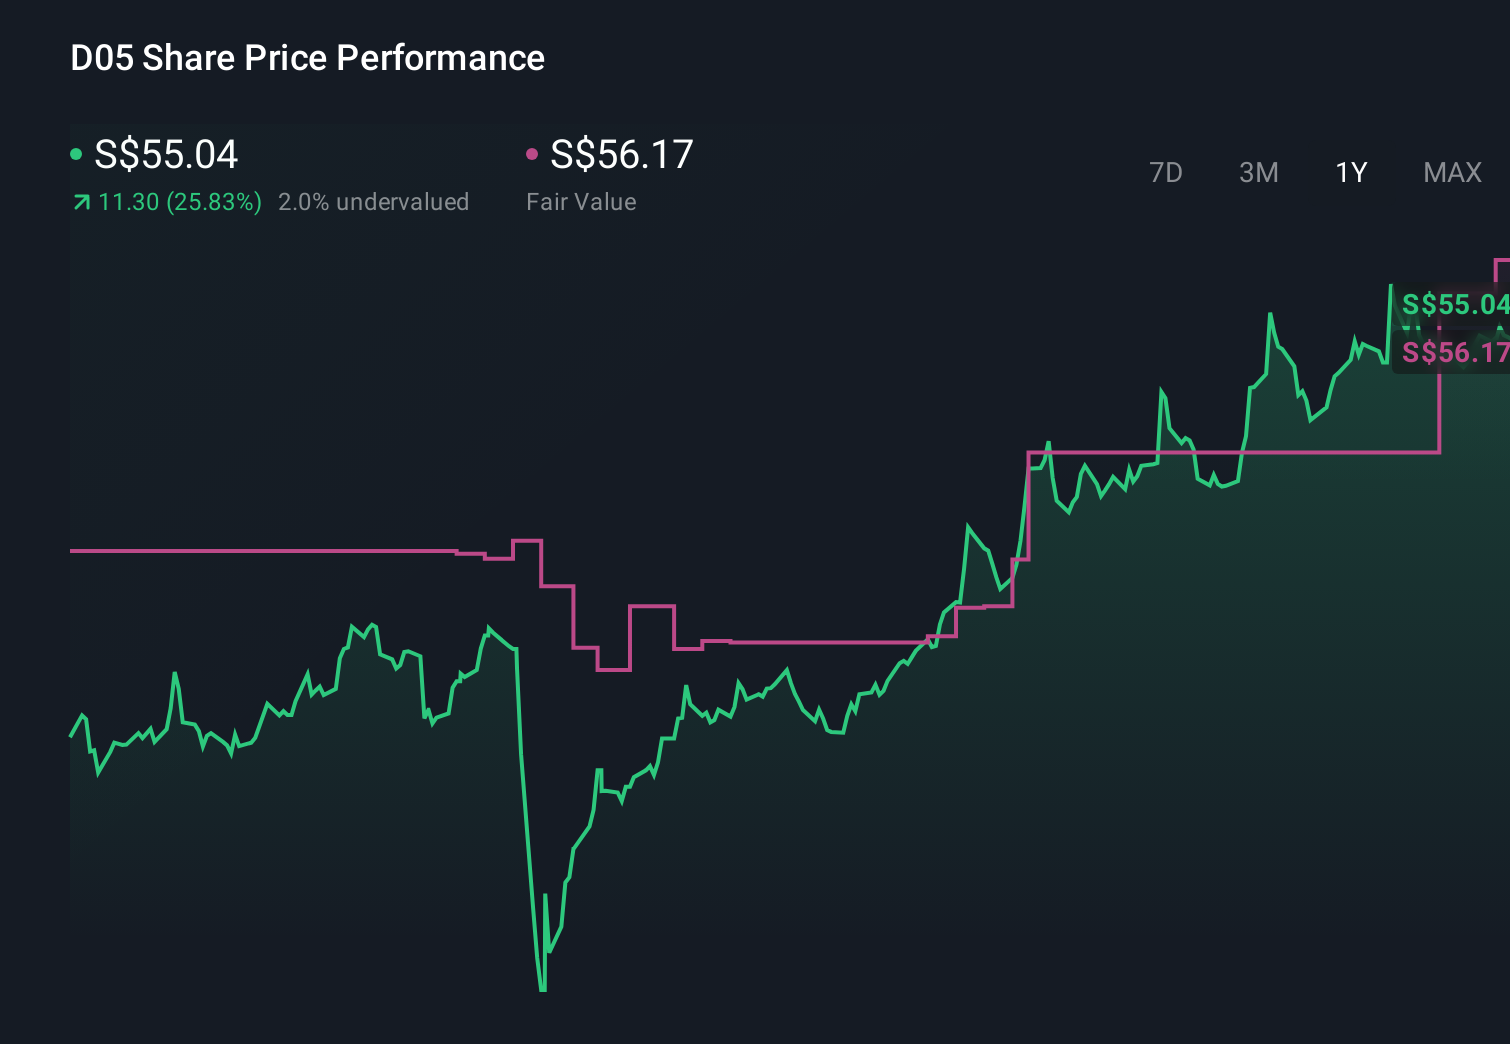Click the S$55.04 current price heading

click(165, 154)
